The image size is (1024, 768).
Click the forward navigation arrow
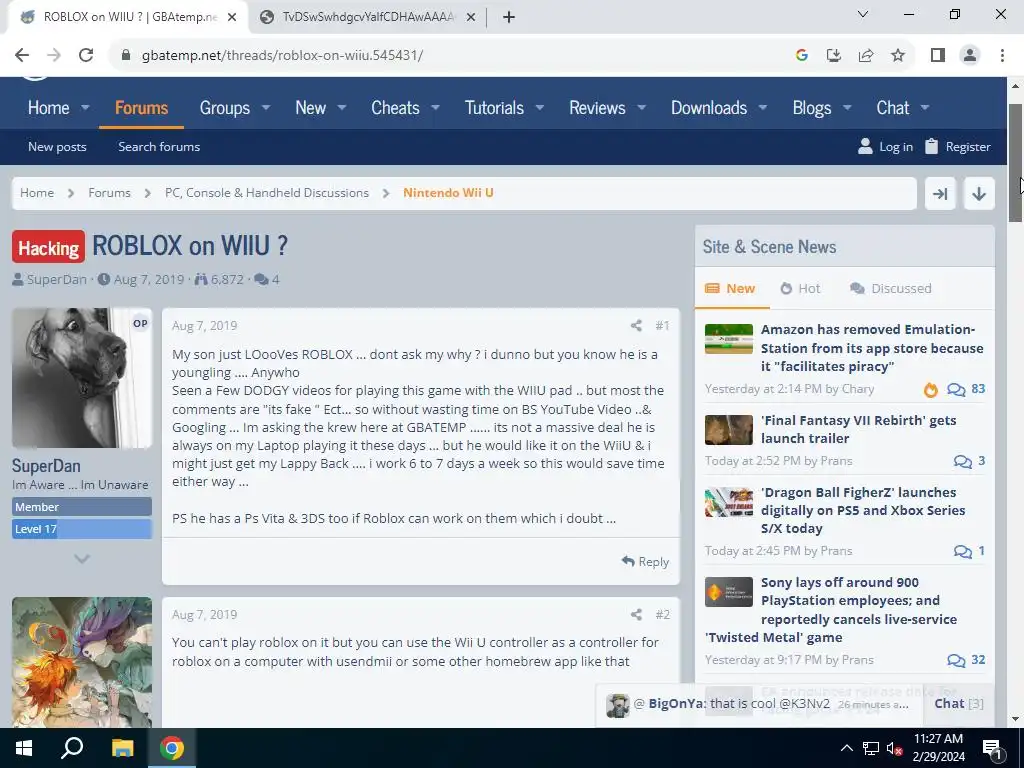click(54, 55)
